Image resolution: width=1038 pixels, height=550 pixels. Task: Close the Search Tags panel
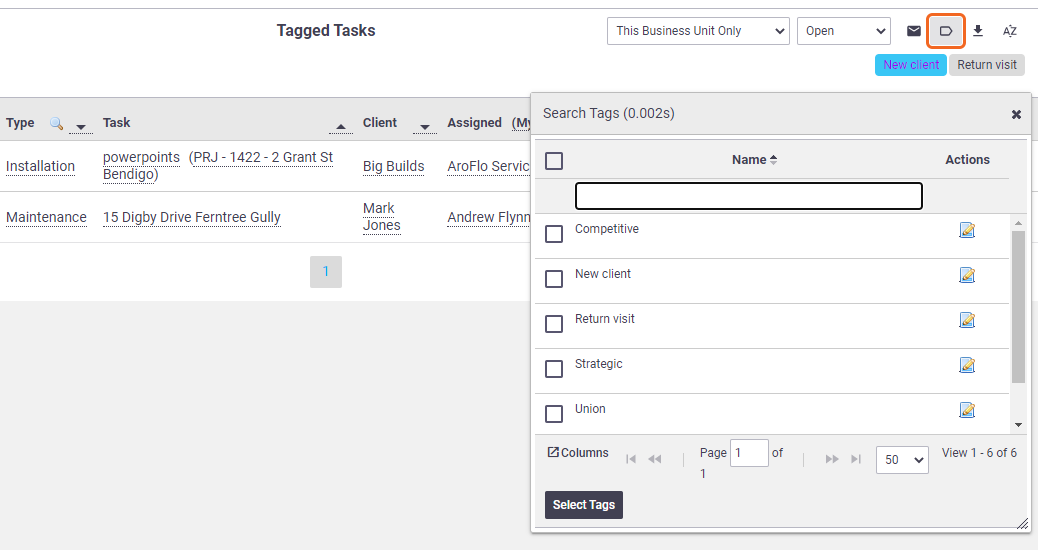(1016, 115)
